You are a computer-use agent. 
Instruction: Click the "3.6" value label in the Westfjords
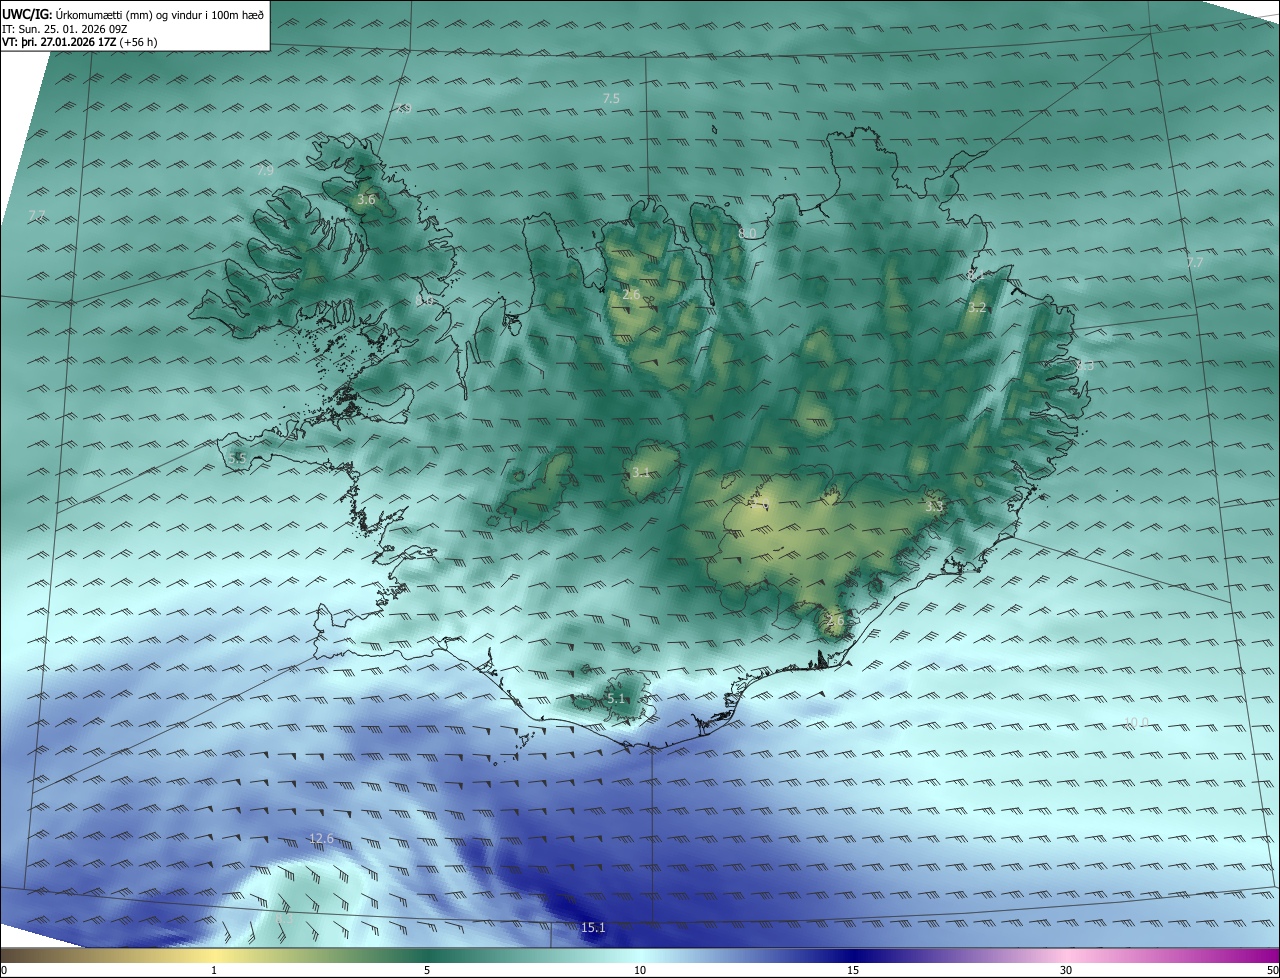[366, 200]
